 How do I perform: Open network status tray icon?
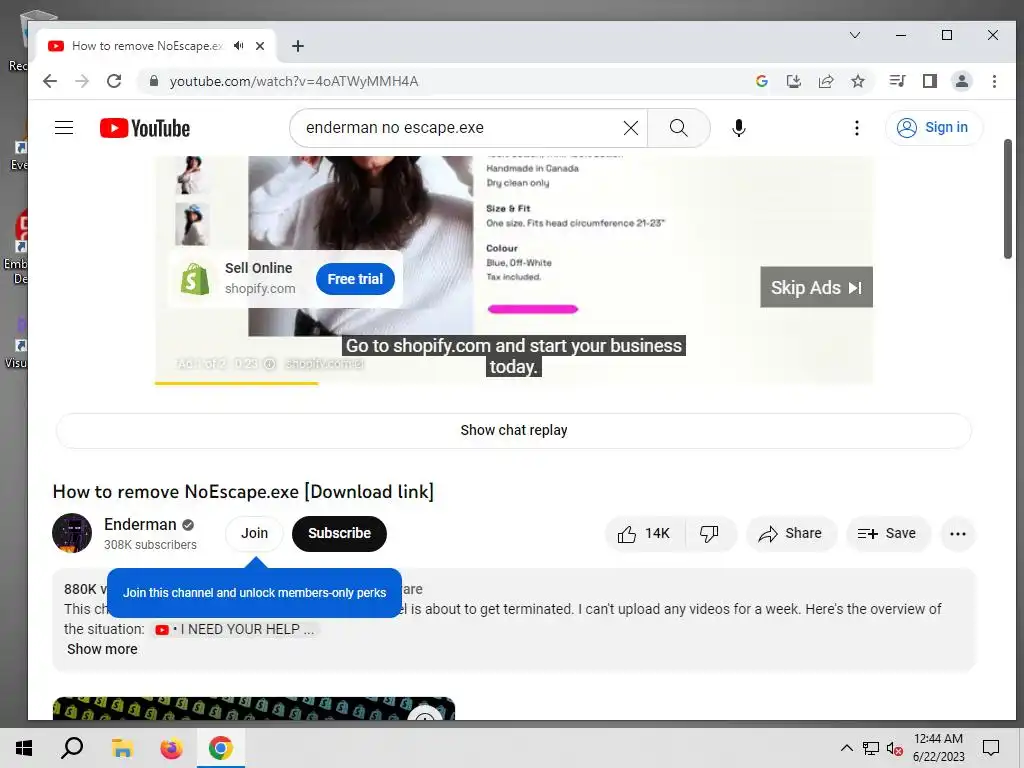871,748
